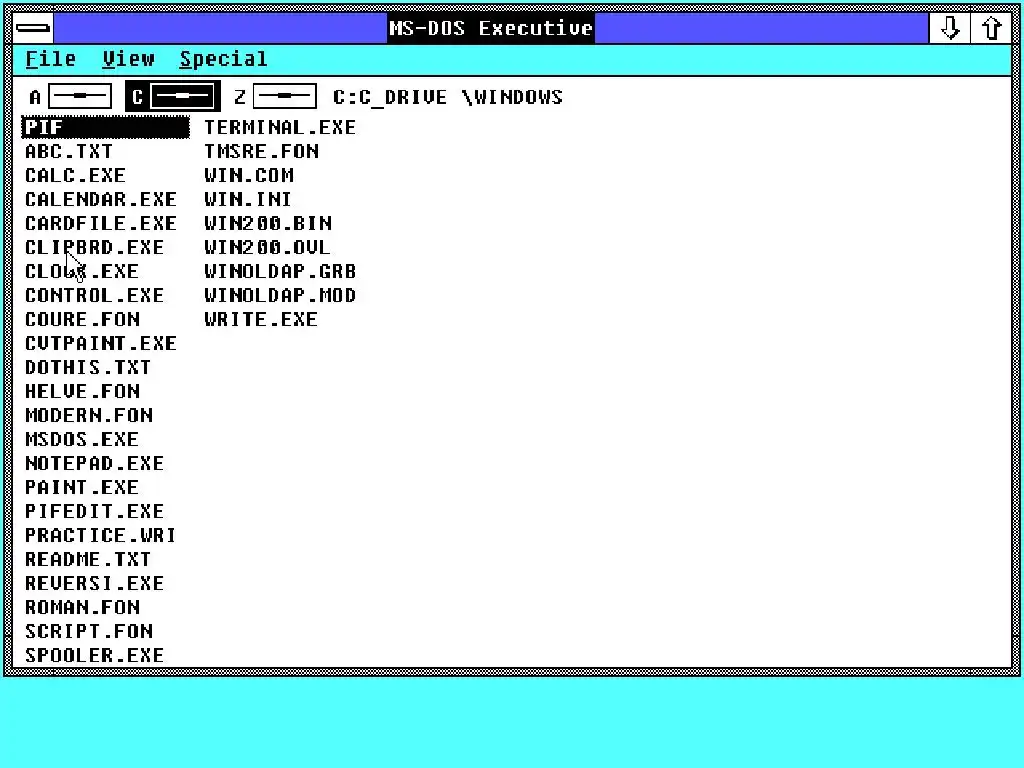Select NOTEPAD.EXE

pyautogui.click(x=94, y=464)
